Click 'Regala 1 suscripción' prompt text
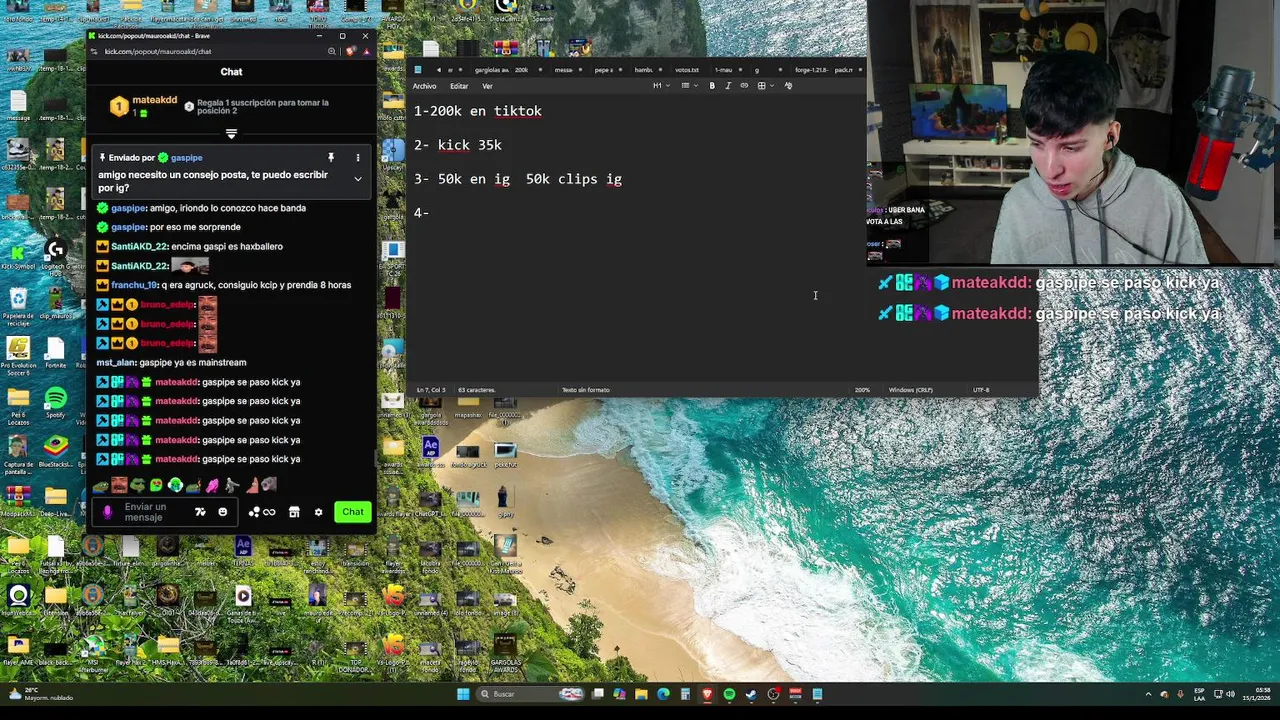 coord(262,107)
